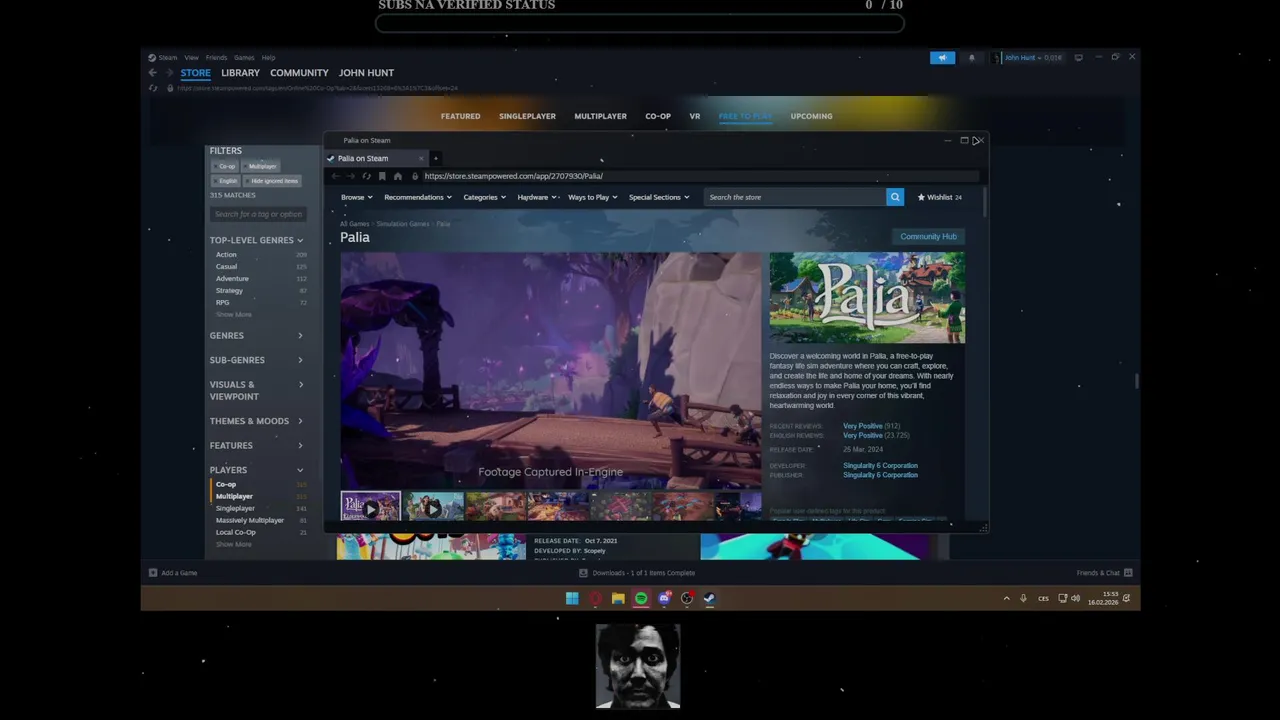The width and height of the screenshot is (1280, 720).
Task: Select the SINGLEPLAYER category tab
Action: [527, 116]
